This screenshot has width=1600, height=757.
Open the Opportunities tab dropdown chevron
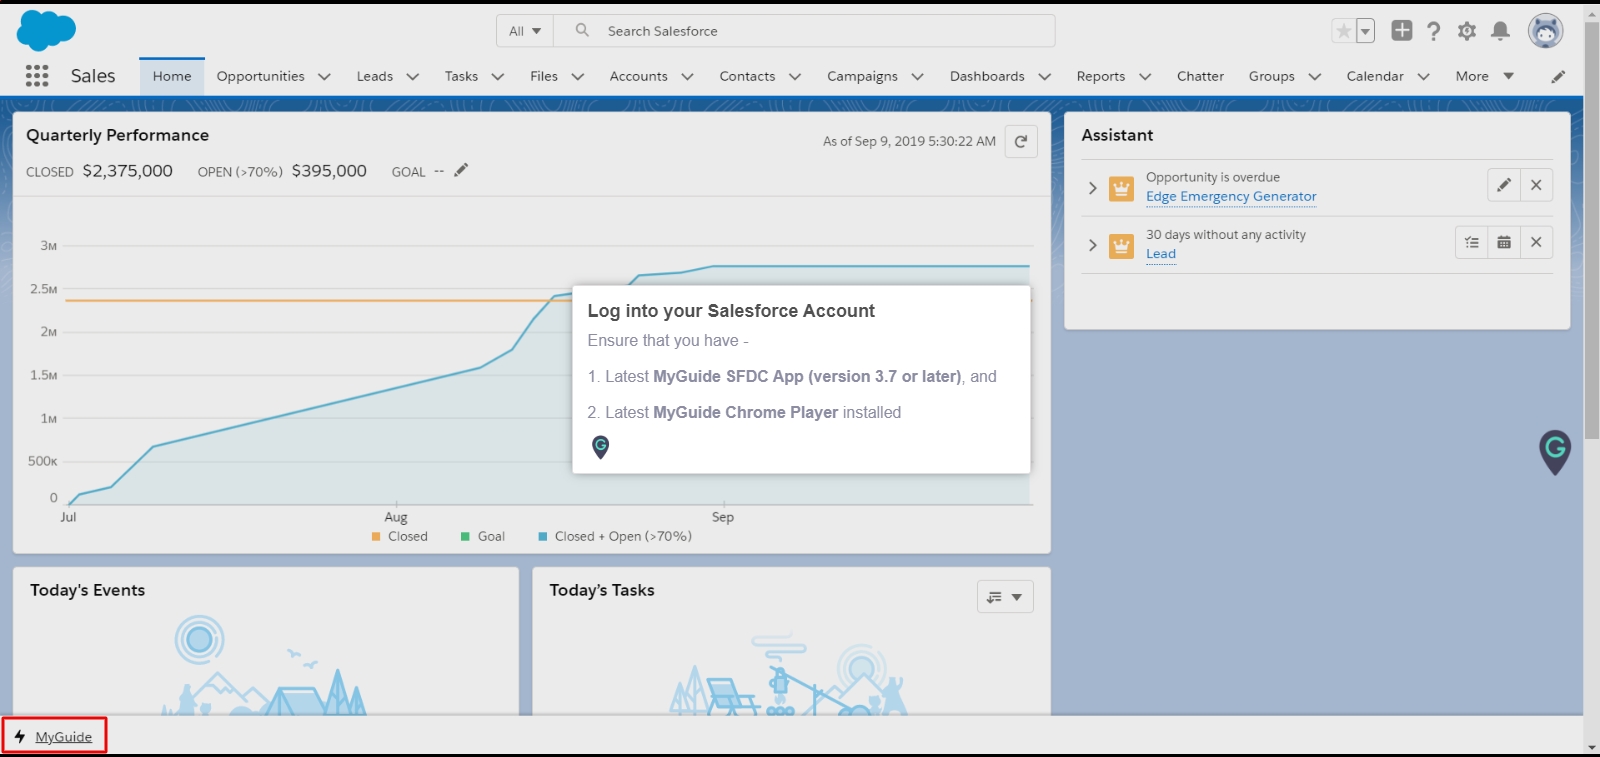click(324, 76)
